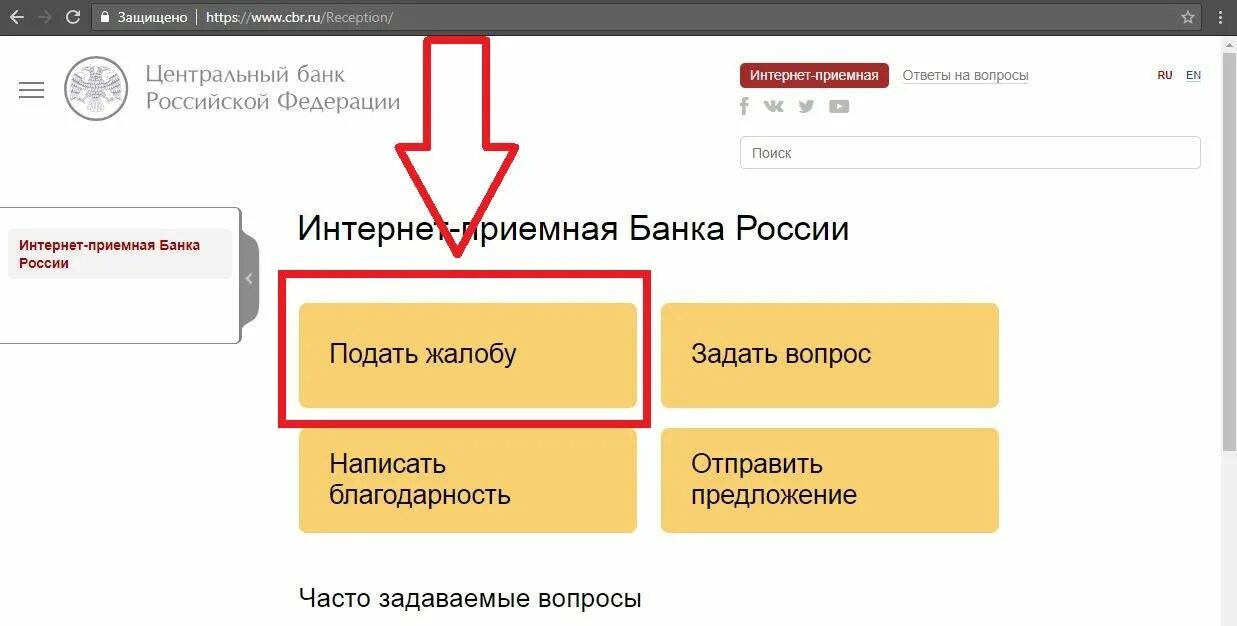Select Интернет-приемная Банка России sidebar item
The height and width of the screenshot is (626, 1237).
[x=119, y=254]
